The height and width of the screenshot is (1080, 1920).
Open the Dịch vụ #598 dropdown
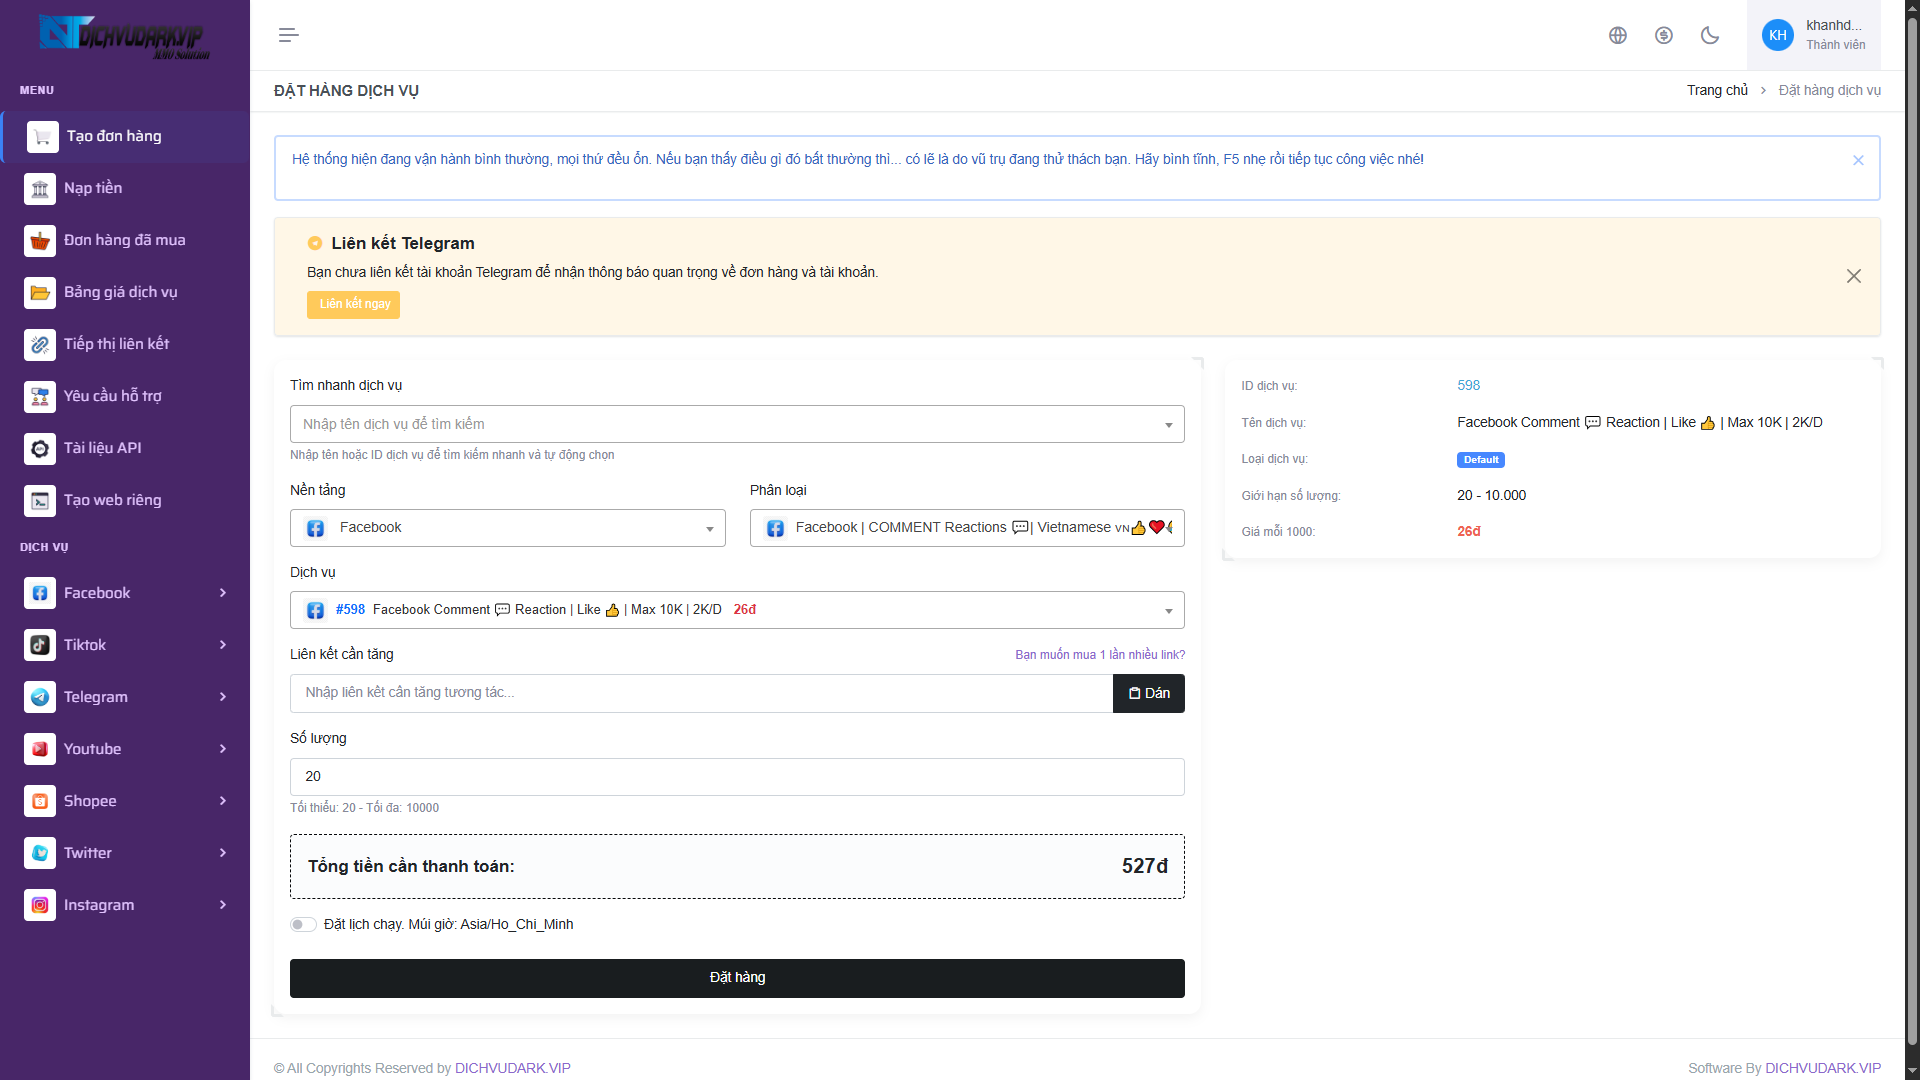point(737,610)
